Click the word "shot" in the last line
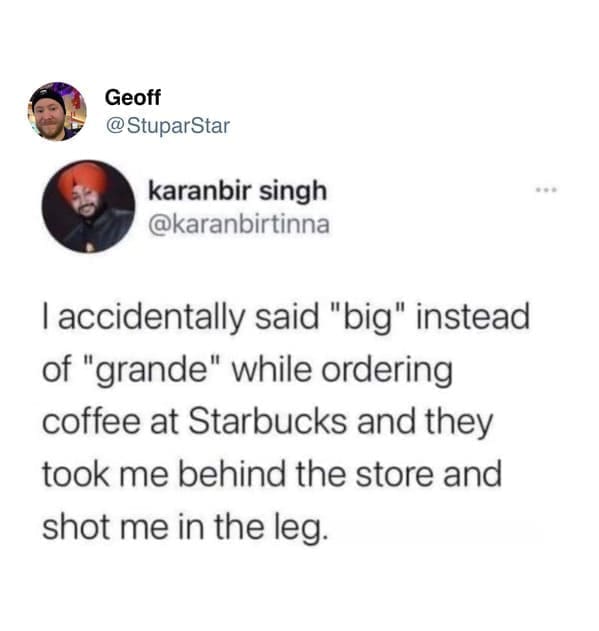This screenshot has height=631, width=599. click(76, 527)
